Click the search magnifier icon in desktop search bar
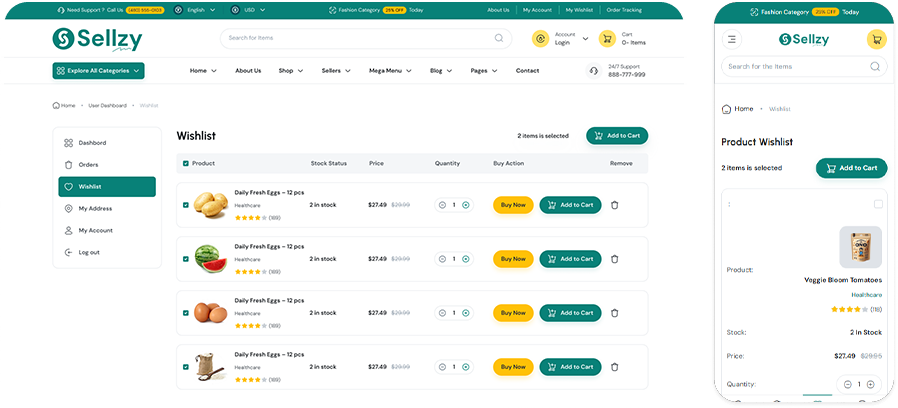Image resolution: width=898 pixels, height=408 pixels. pyautogui.click(x=499, y=38)
